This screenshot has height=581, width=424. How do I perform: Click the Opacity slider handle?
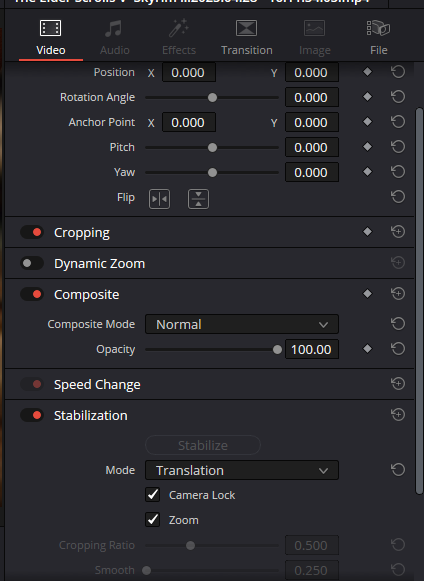(277, 349)
